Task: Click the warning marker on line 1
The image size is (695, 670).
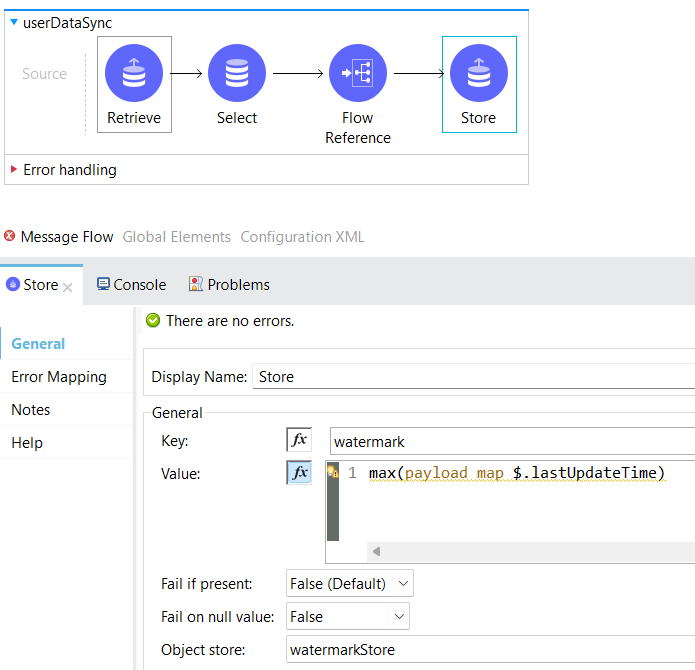Action: 333,472
